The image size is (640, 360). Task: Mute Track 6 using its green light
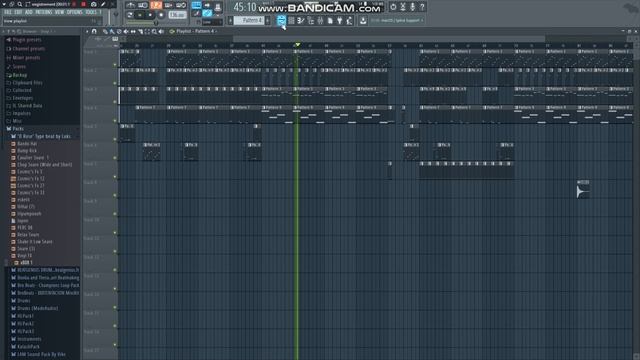(115, 158)
